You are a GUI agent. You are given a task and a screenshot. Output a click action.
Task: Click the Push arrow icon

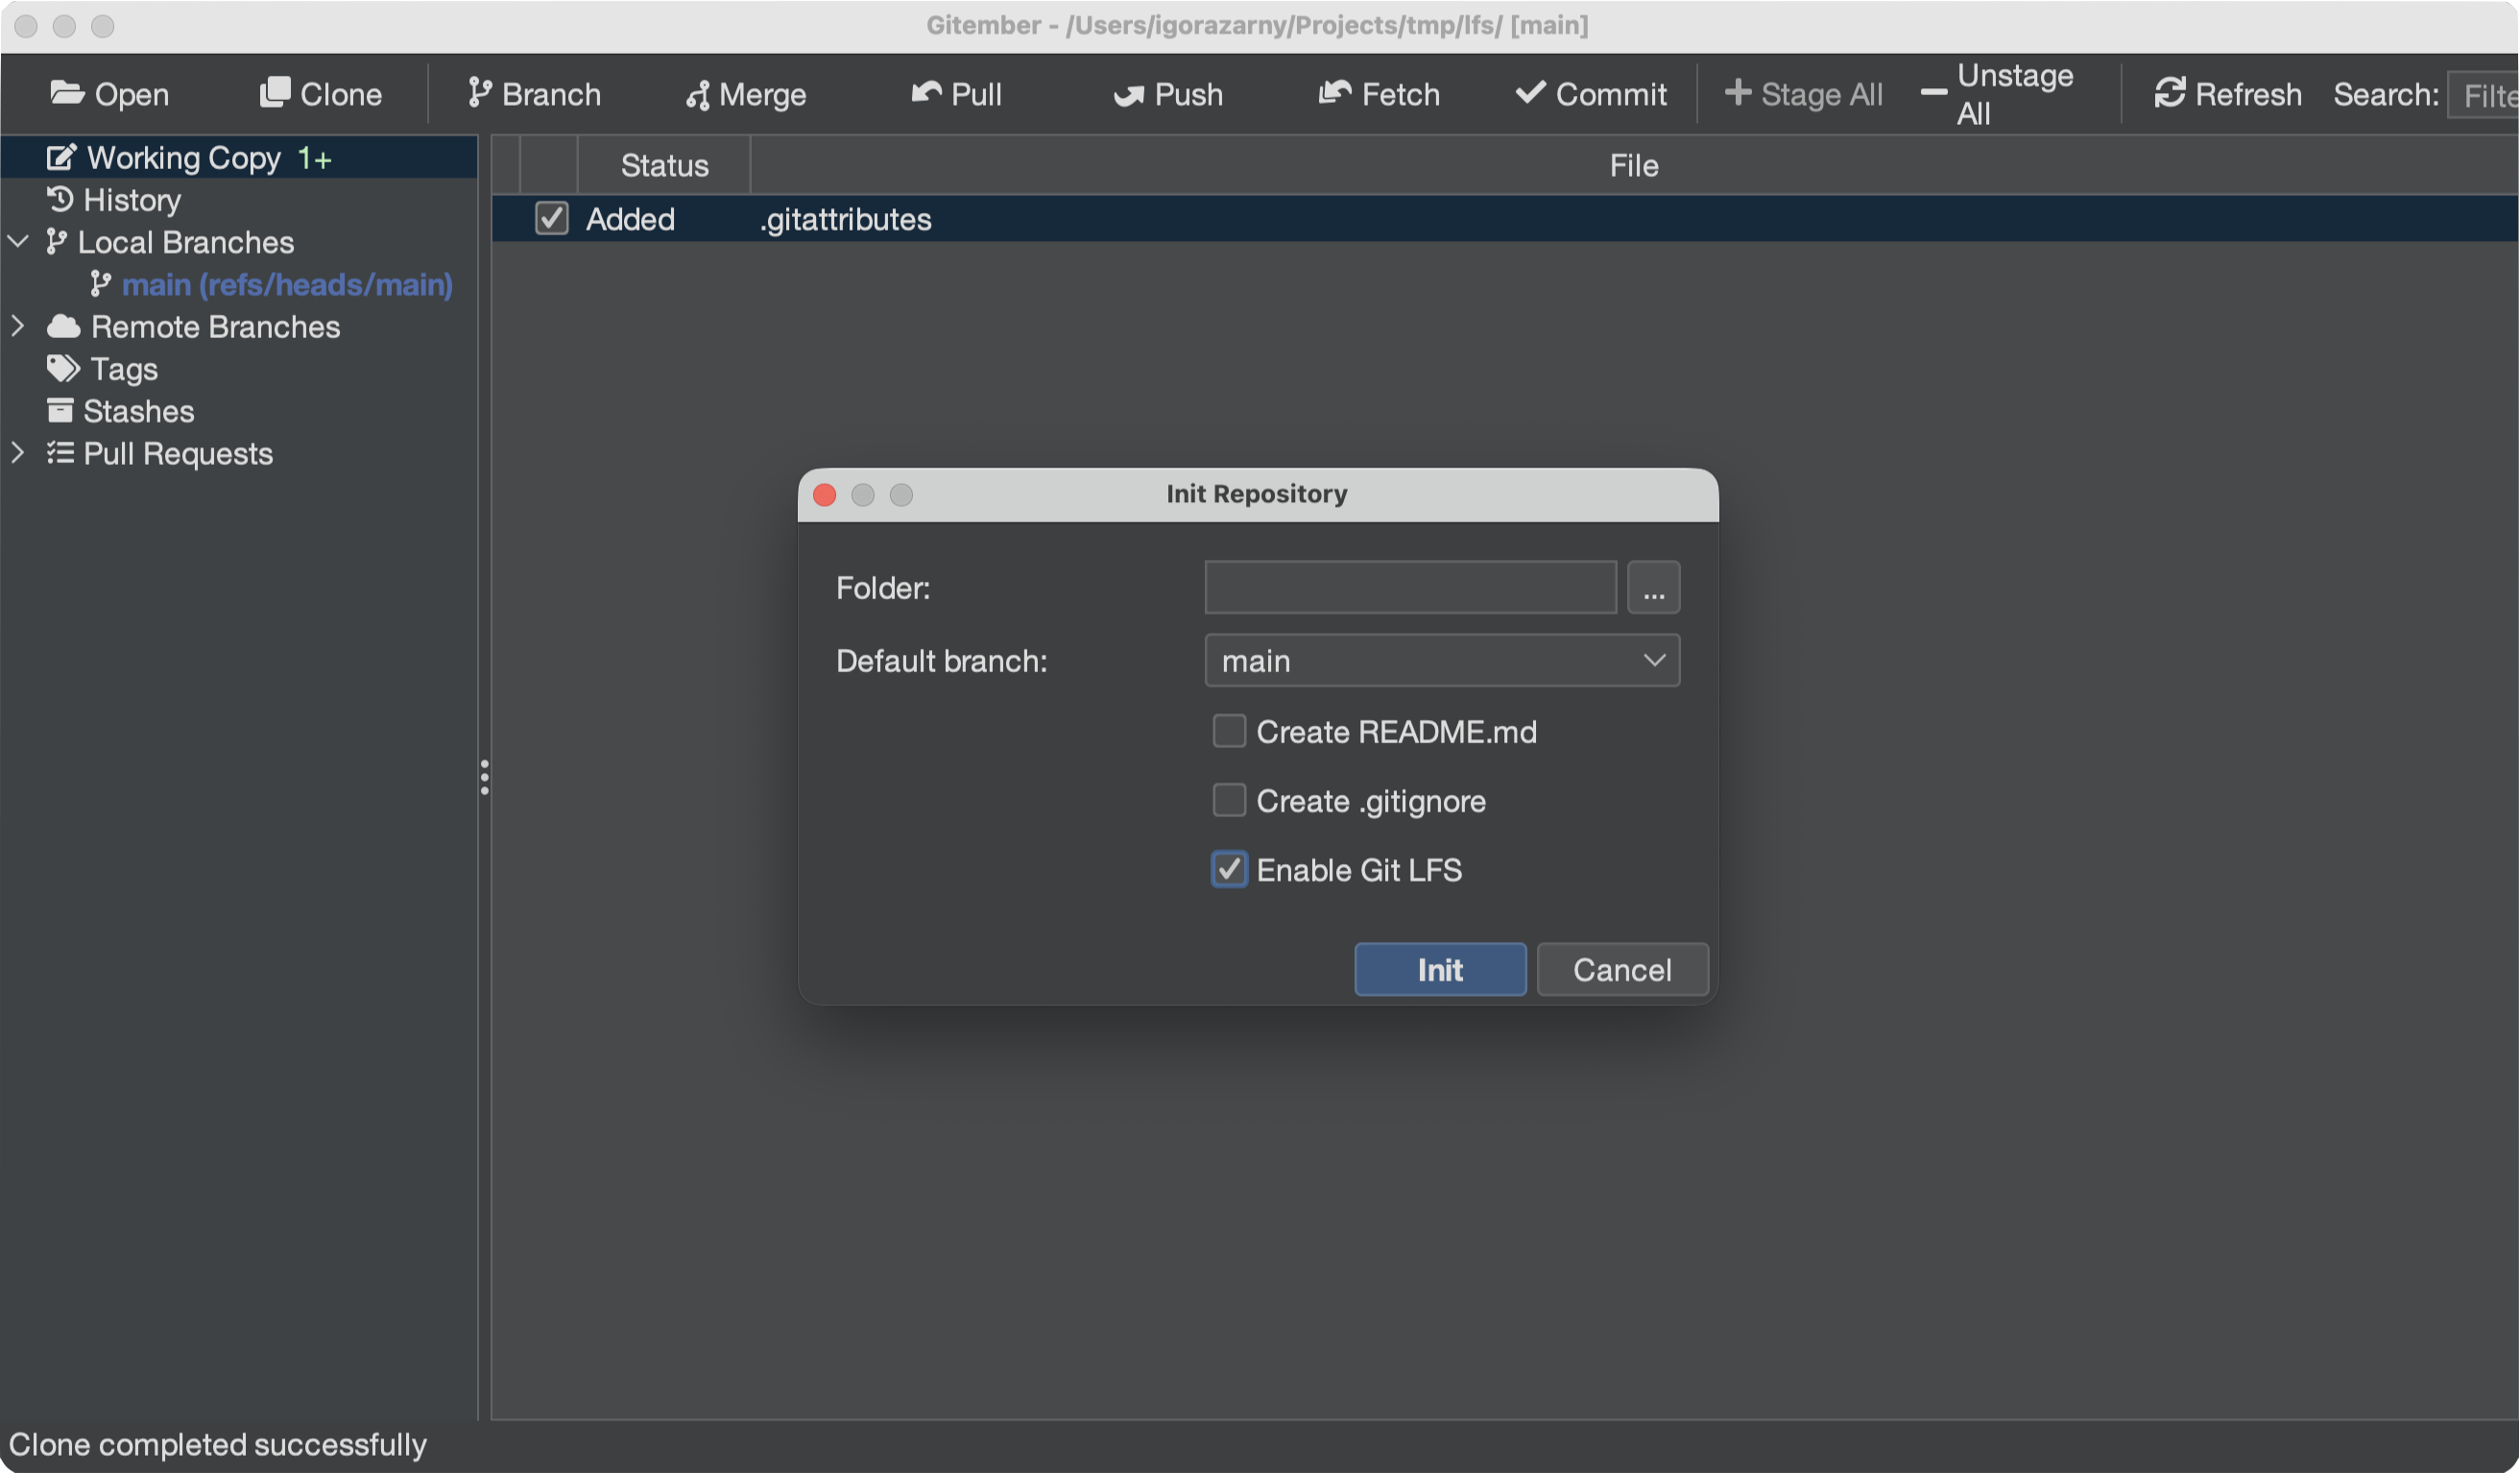1129,95
